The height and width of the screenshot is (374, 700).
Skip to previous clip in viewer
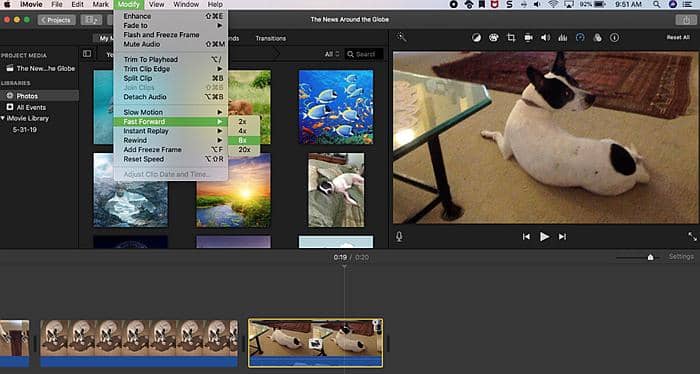pyautogui.click(x=526, y=237)
